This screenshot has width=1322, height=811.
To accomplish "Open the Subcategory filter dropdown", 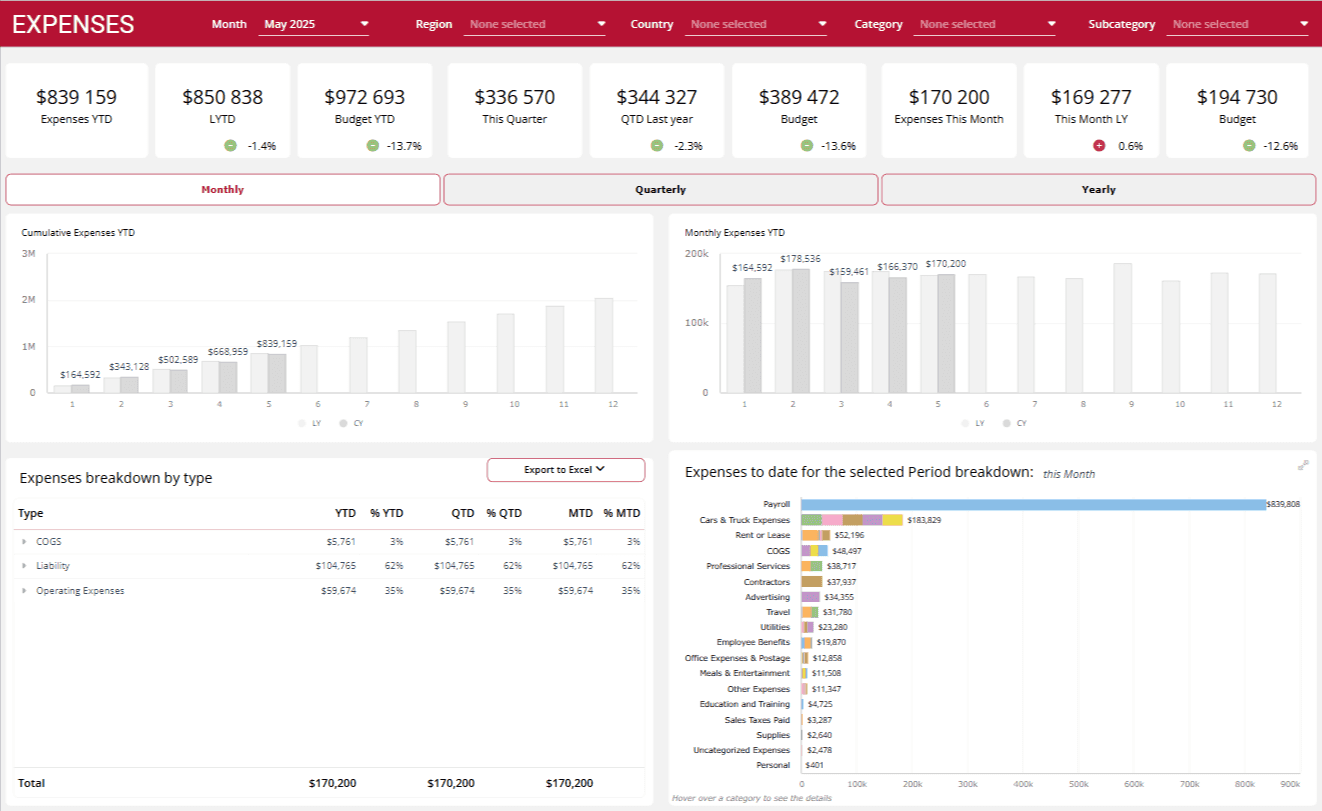I will point(1238,23).
